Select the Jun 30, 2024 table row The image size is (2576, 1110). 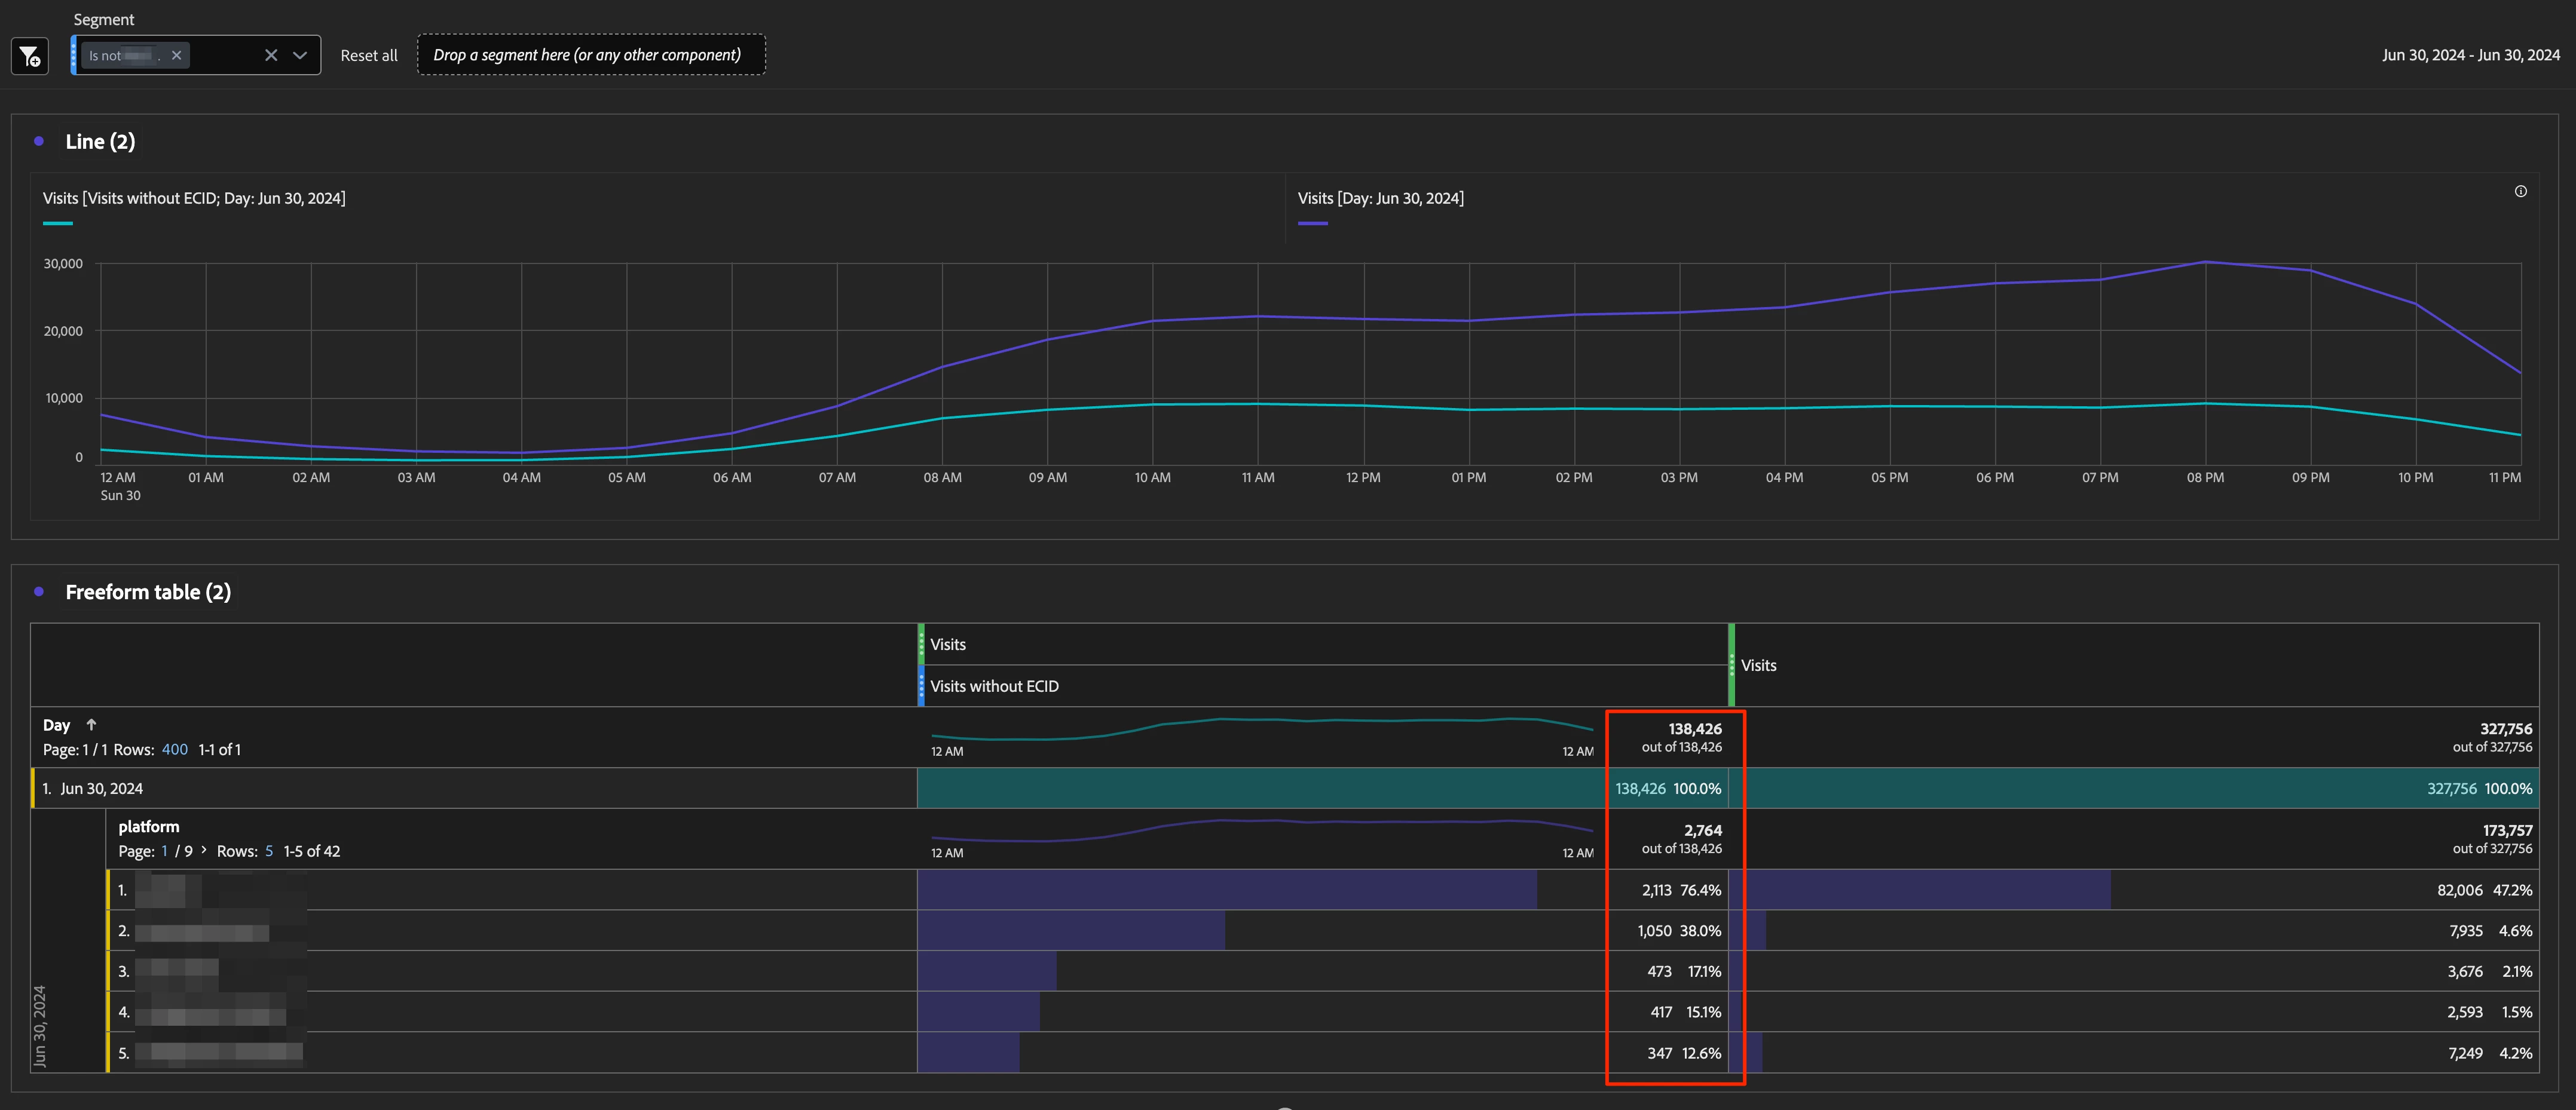coord(101,789)
